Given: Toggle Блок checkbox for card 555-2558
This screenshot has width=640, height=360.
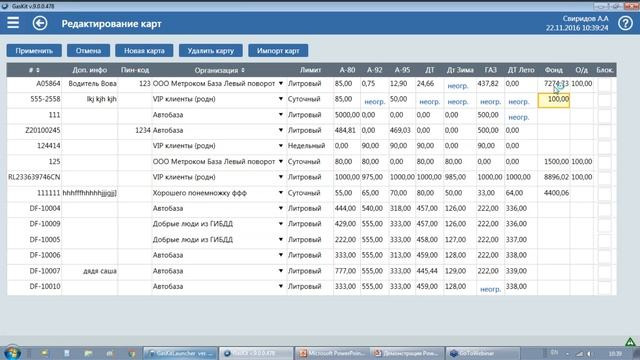Looking at the screenshot, I should pos(604,100).
